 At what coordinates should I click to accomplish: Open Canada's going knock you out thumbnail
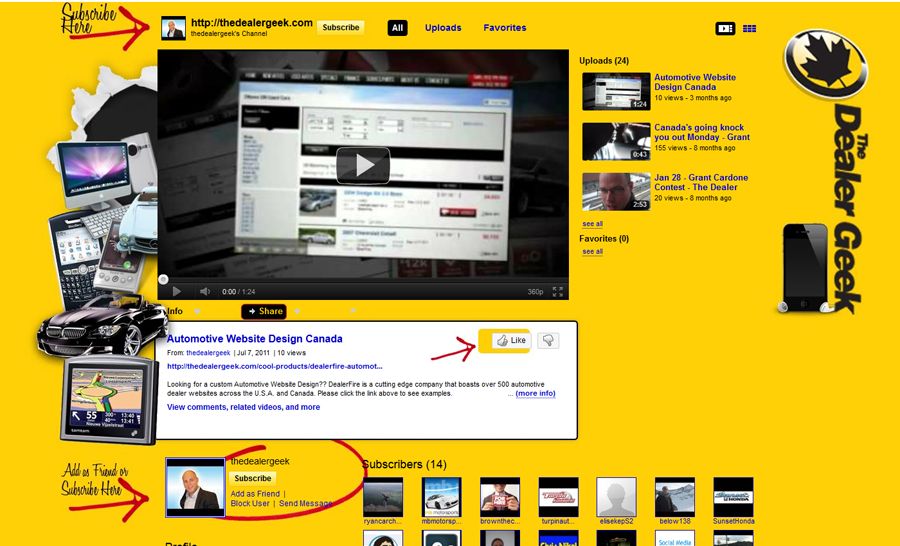616,141
